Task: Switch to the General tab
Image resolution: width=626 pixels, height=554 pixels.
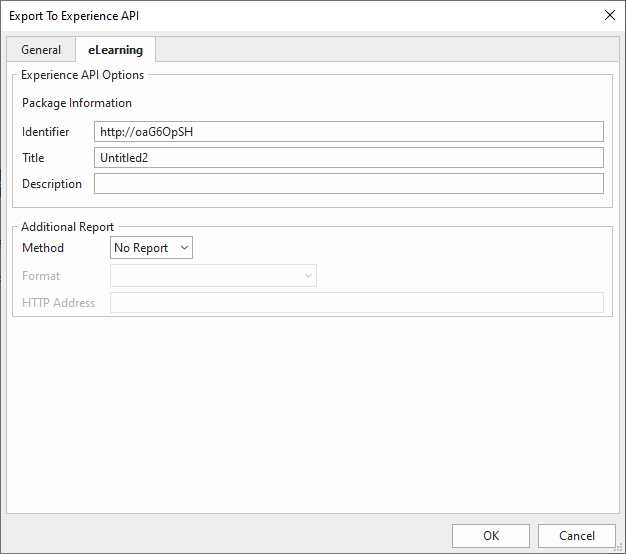Action: tap(41, 50)
